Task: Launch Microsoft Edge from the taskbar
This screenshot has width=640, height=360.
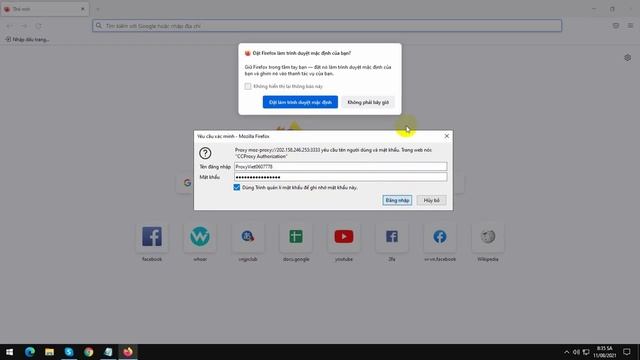Action: [29, 352]
